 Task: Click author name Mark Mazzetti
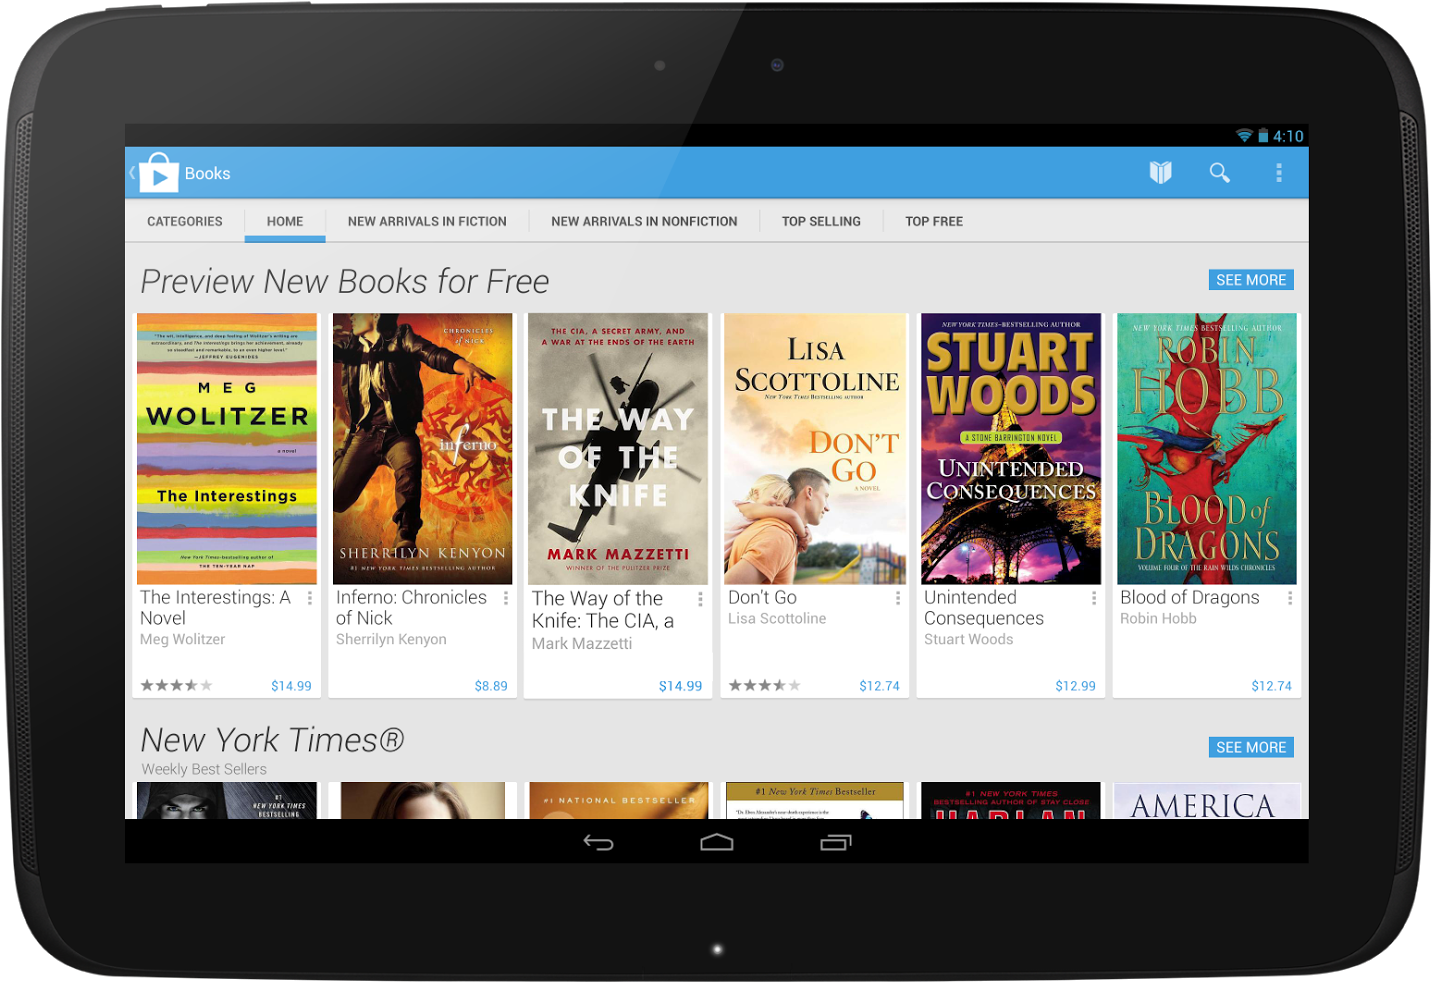pyautogui.click(x=582, y=644)
